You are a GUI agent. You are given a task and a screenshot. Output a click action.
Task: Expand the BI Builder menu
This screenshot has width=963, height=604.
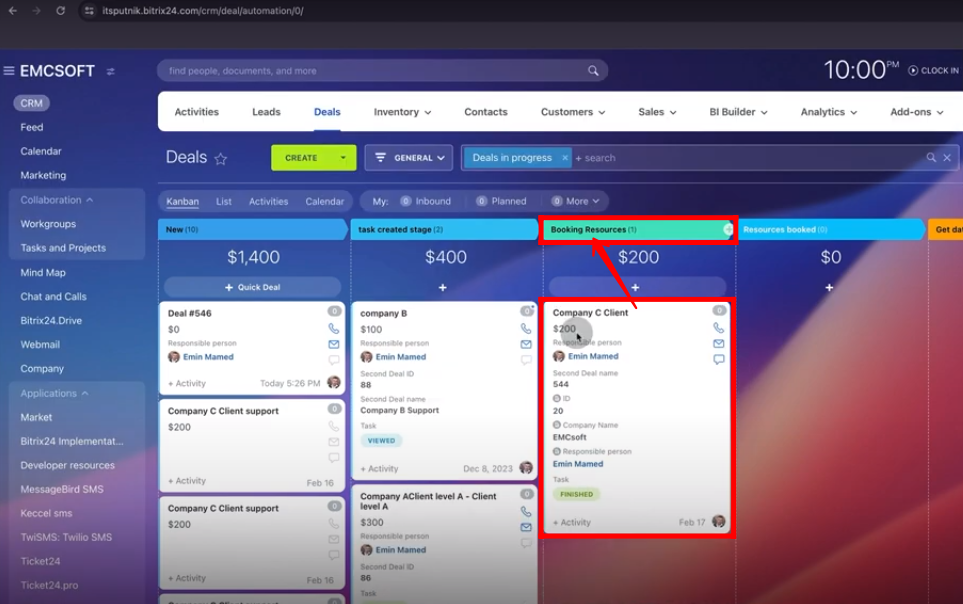pos(738,112)
